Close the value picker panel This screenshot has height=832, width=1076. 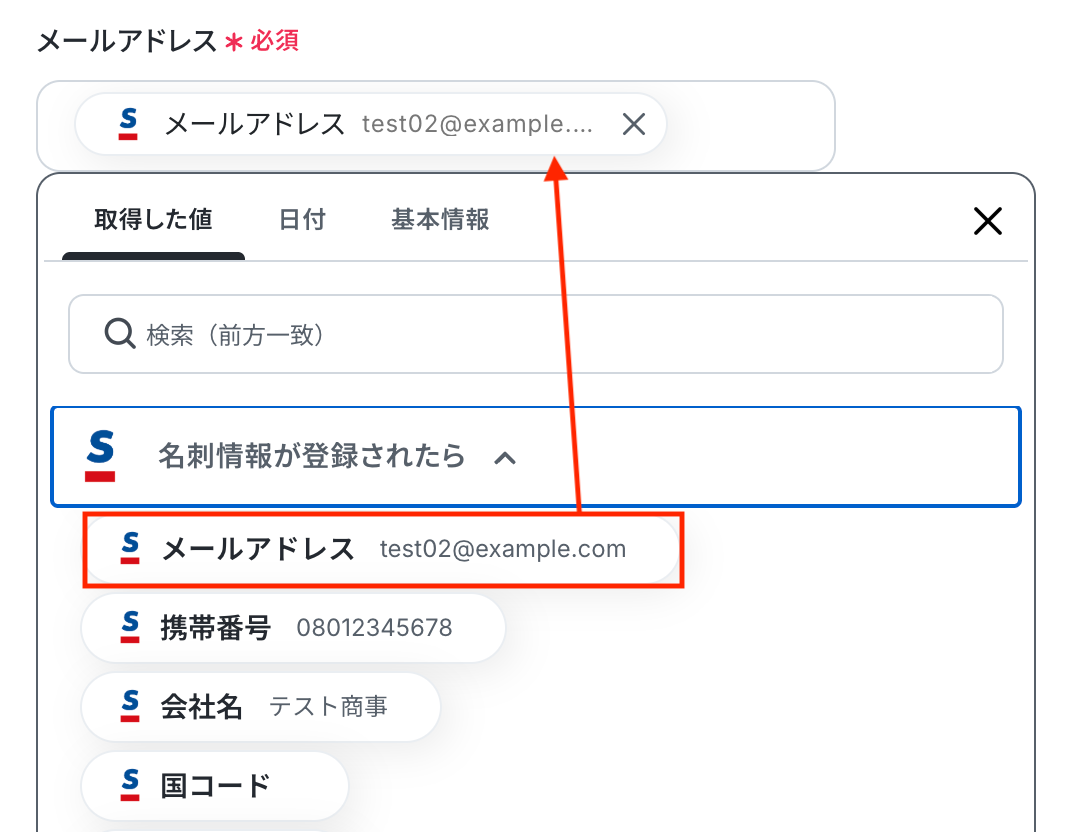[x=987, y=221]
